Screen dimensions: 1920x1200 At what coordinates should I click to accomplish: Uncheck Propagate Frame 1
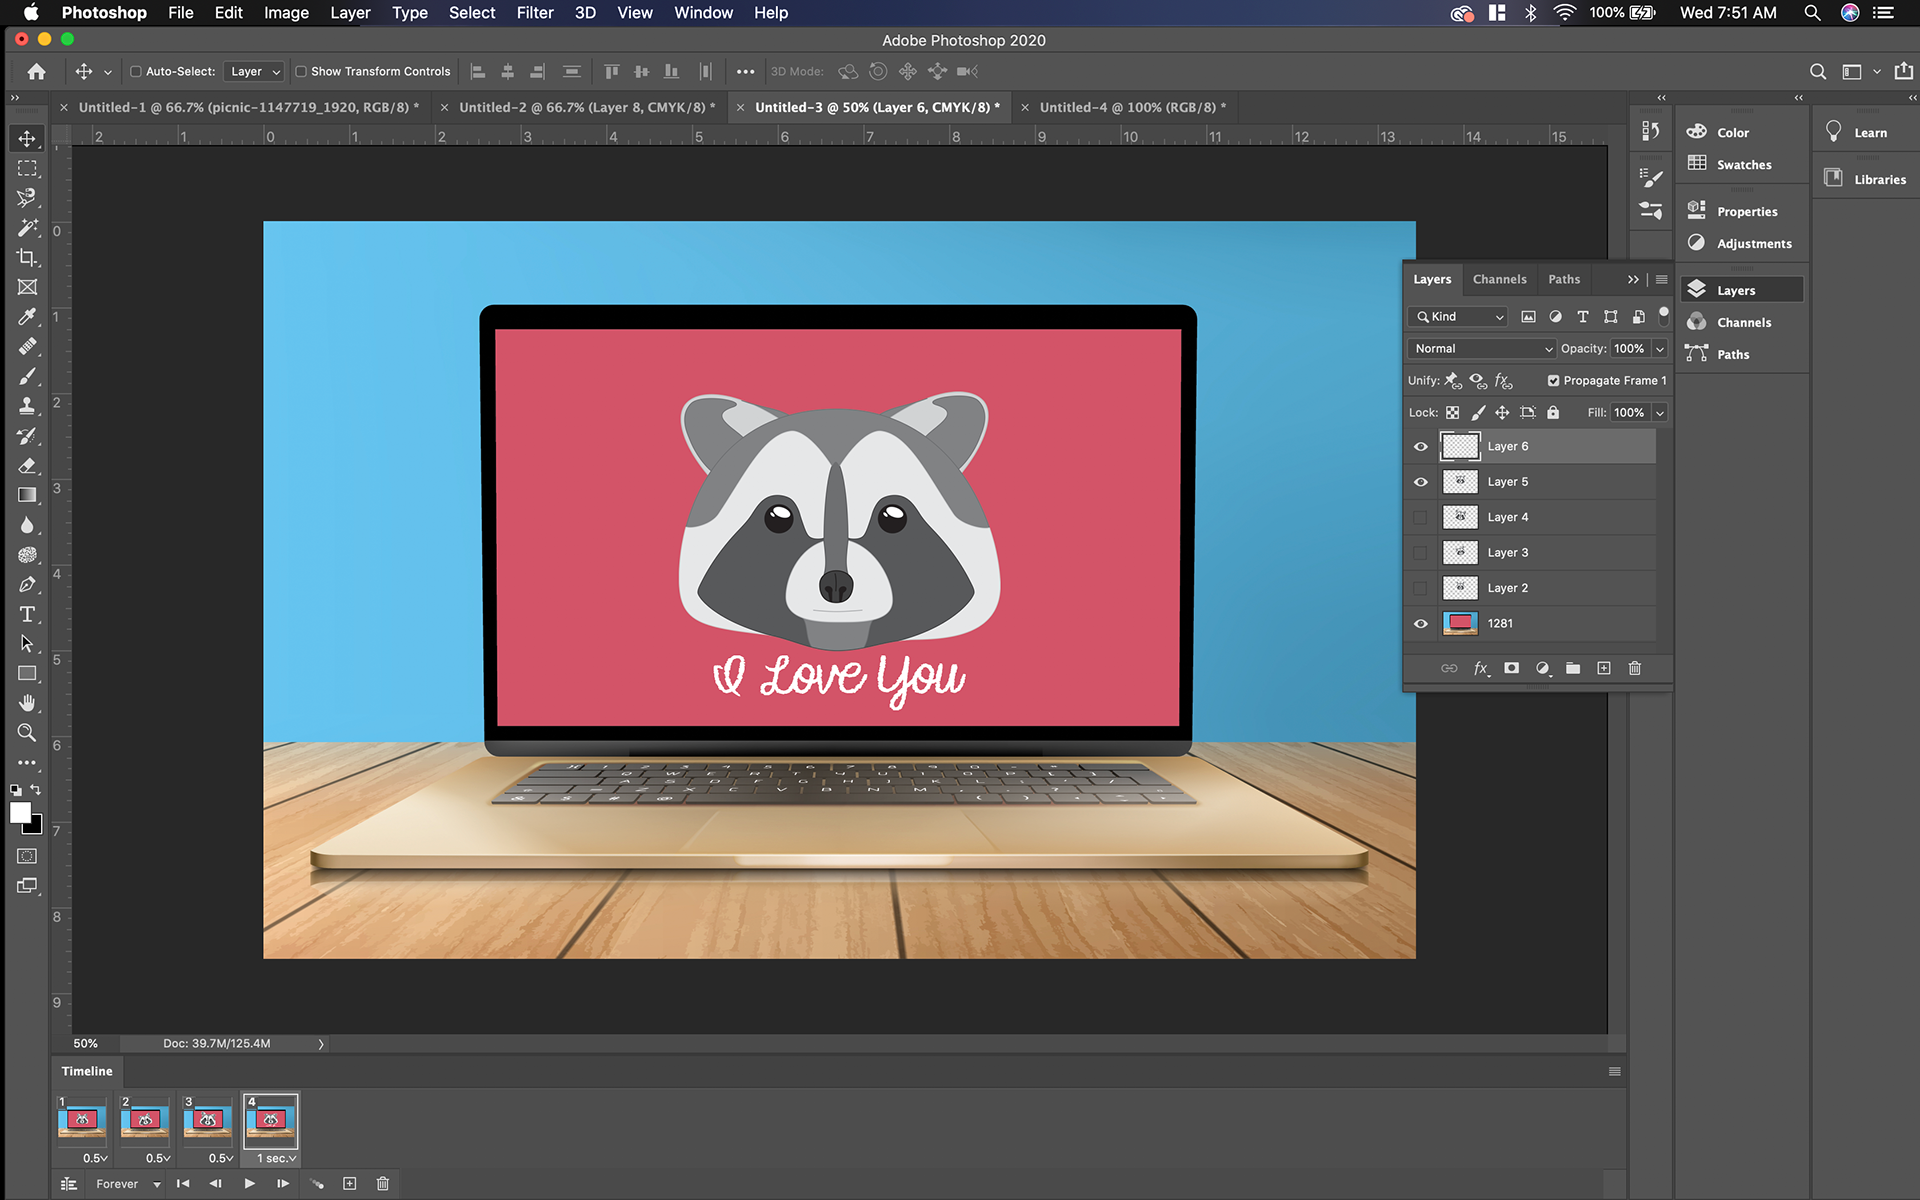tap(1553, 380)
